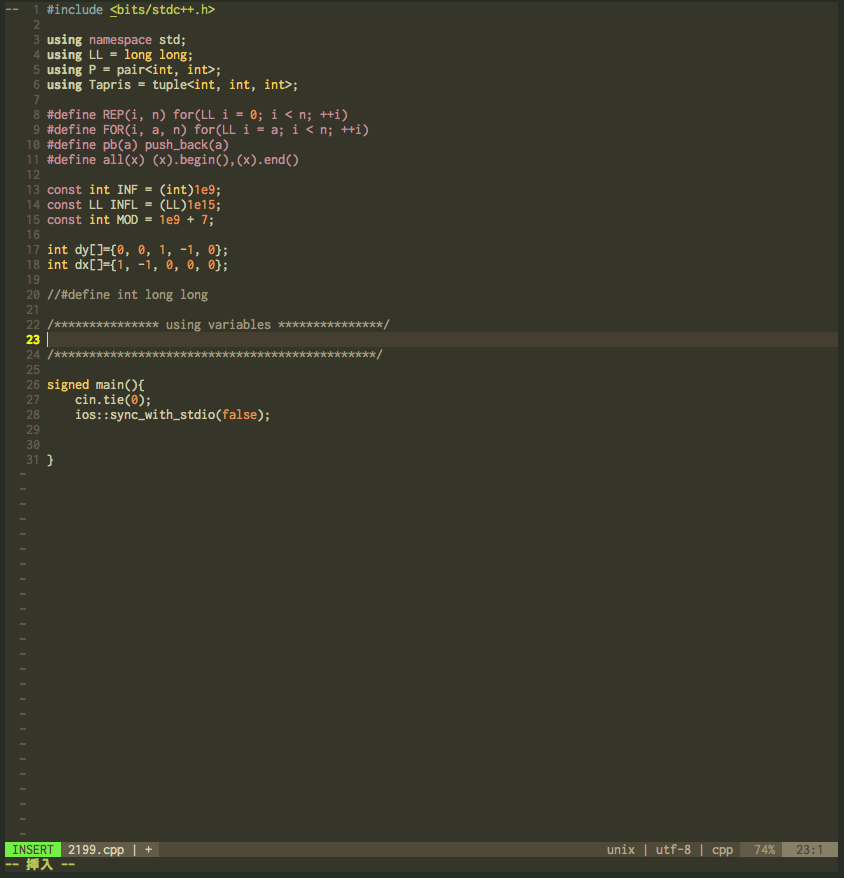
Task: Click on the #include <bits/stdc++.h> line
Action: [x=131, y=10]
